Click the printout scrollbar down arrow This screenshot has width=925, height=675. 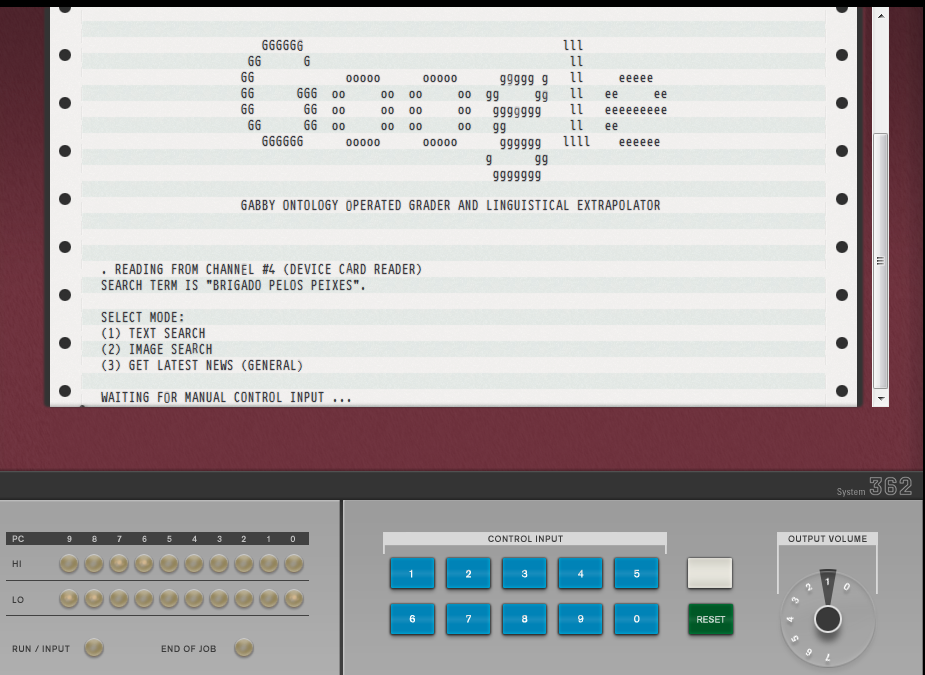[x=881, y=397]
